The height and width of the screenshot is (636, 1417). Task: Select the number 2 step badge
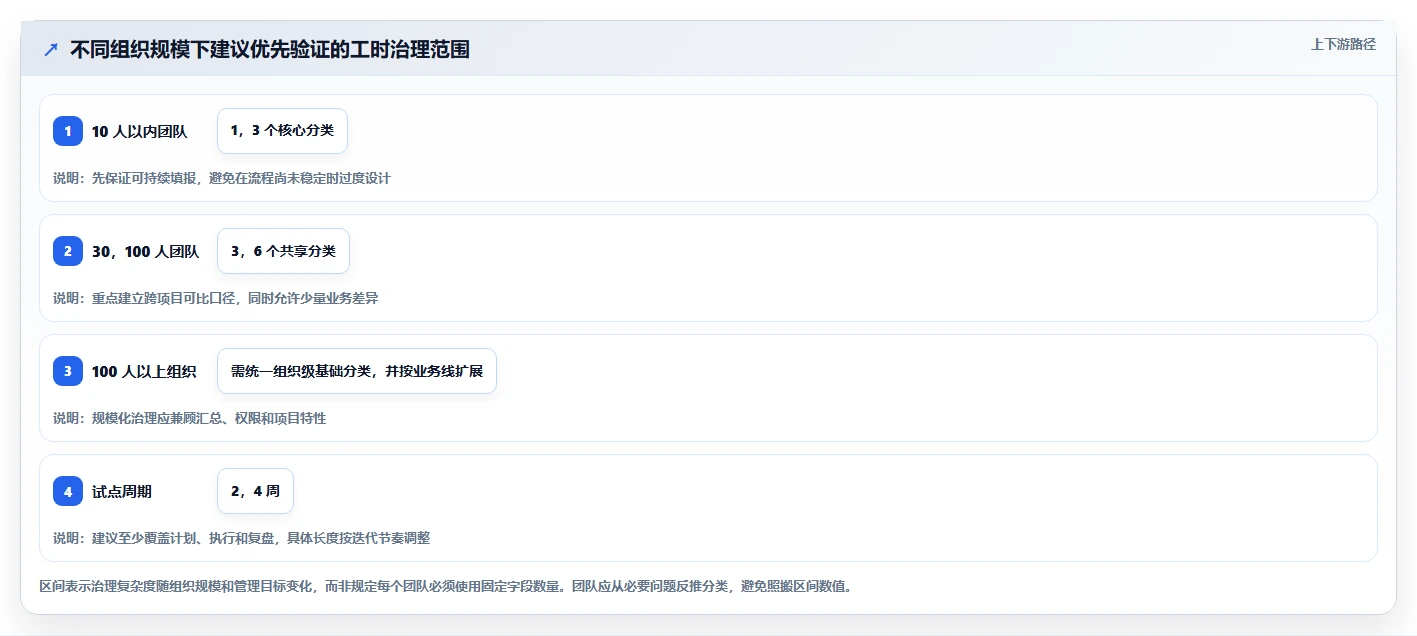[68, 251]
